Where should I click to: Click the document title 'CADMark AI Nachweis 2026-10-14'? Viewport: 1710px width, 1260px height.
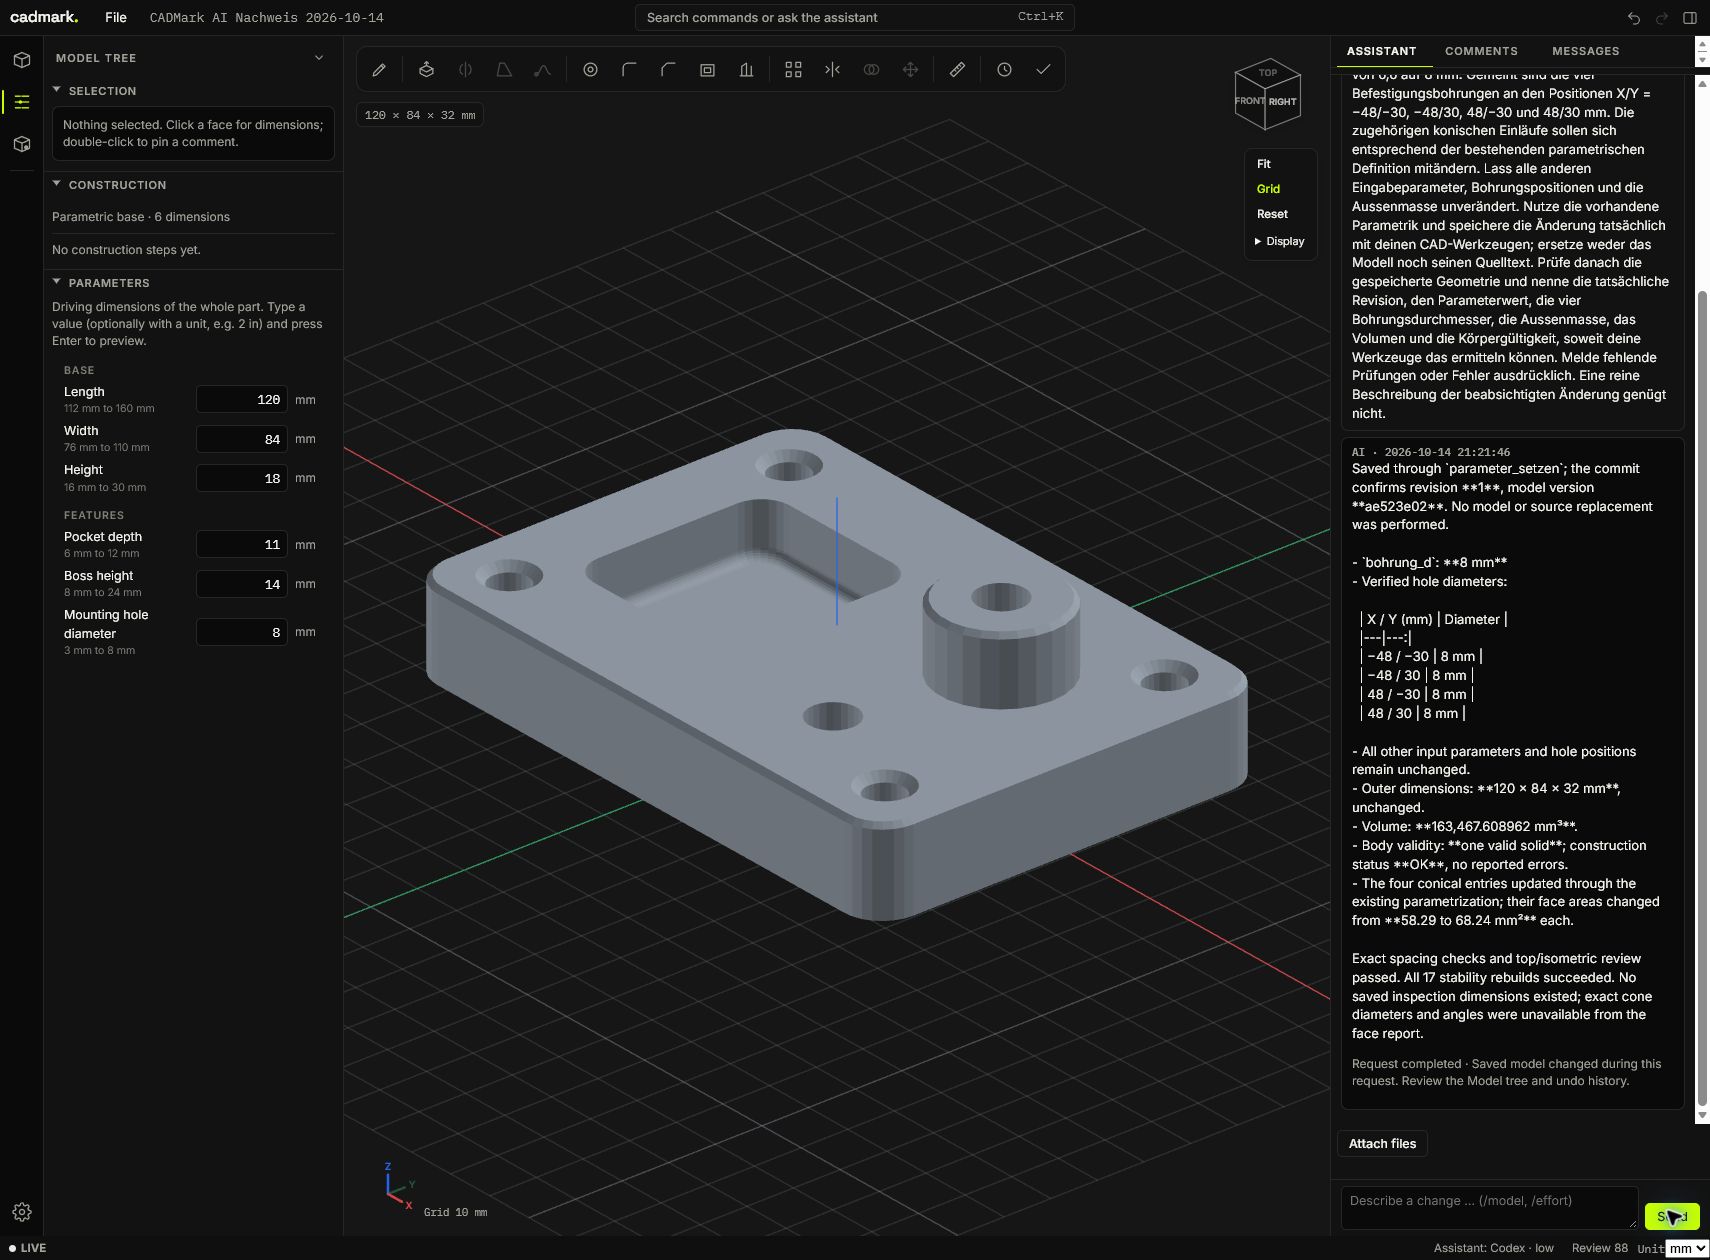click(266, 18)
